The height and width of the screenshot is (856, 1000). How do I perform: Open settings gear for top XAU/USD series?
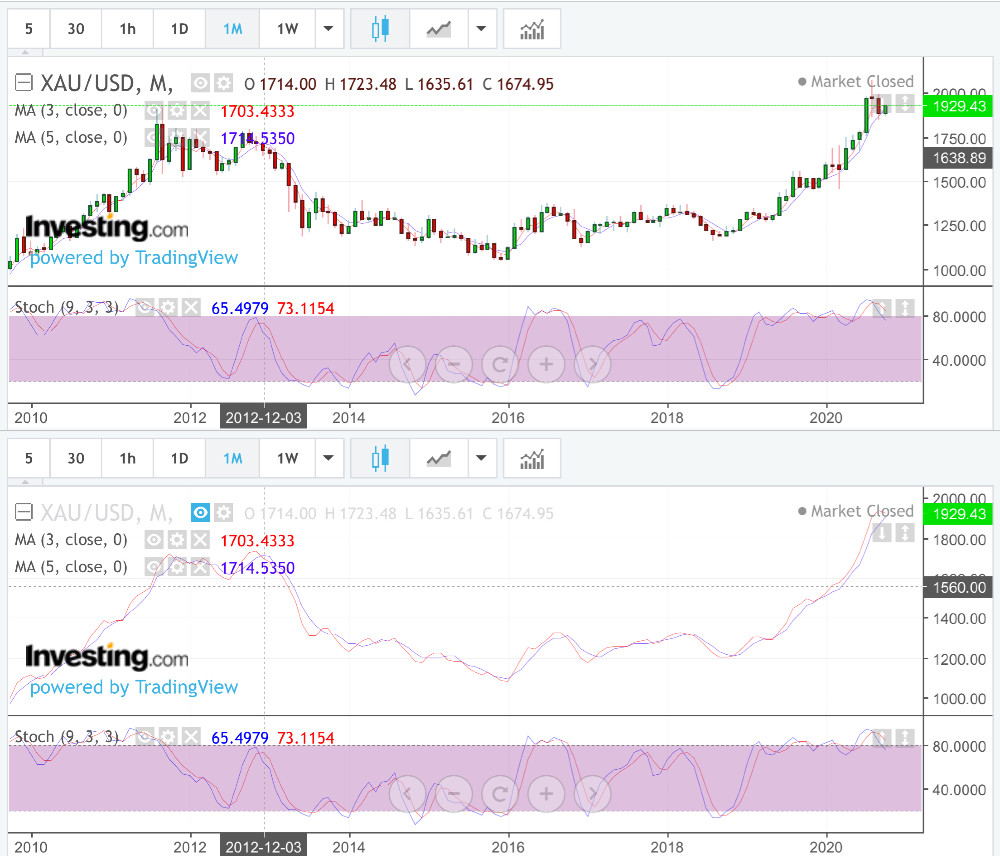pyautogui.click(x=223, y=83)
